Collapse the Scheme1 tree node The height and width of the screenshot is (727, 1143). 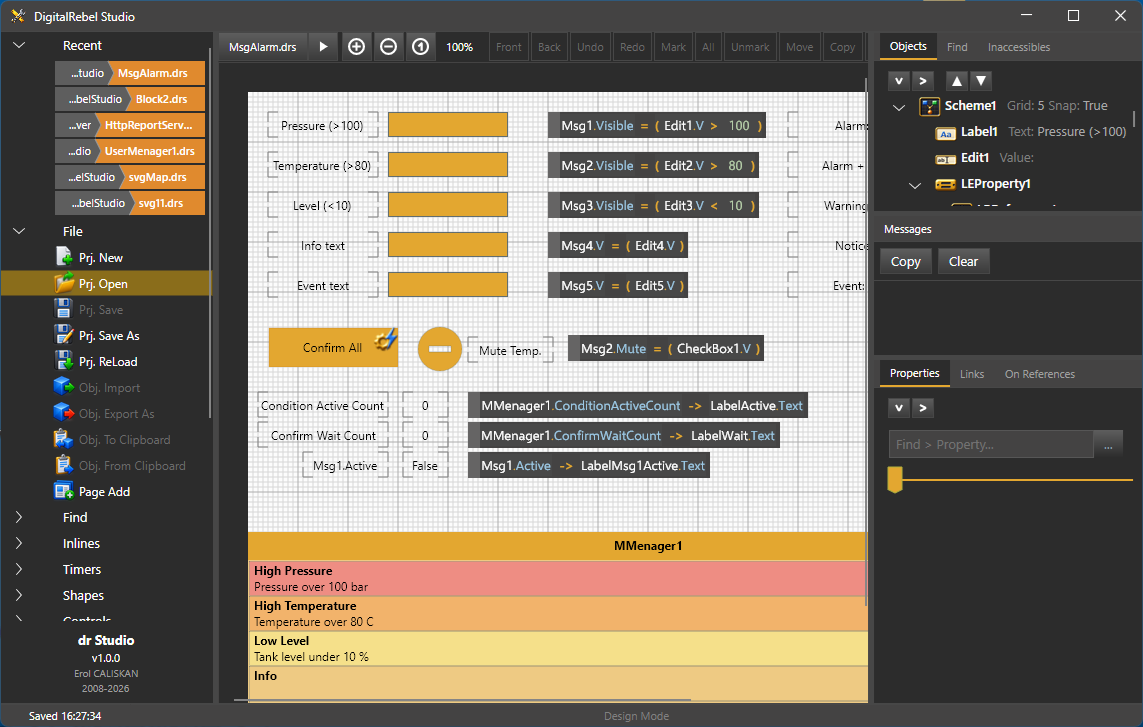(900, 107)
